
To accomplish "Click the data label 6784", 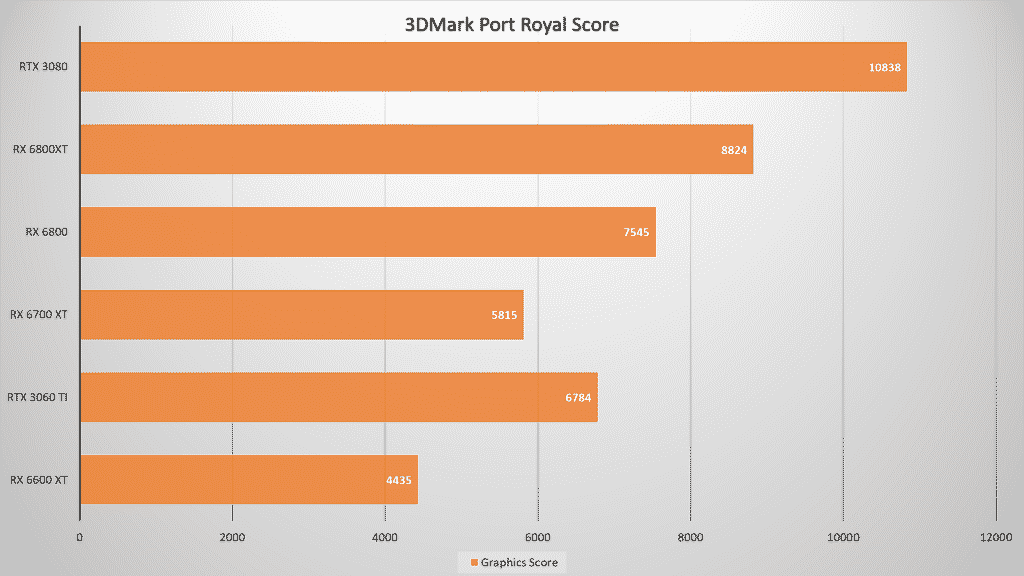I will pyautogui.click(x=579, y=398).
